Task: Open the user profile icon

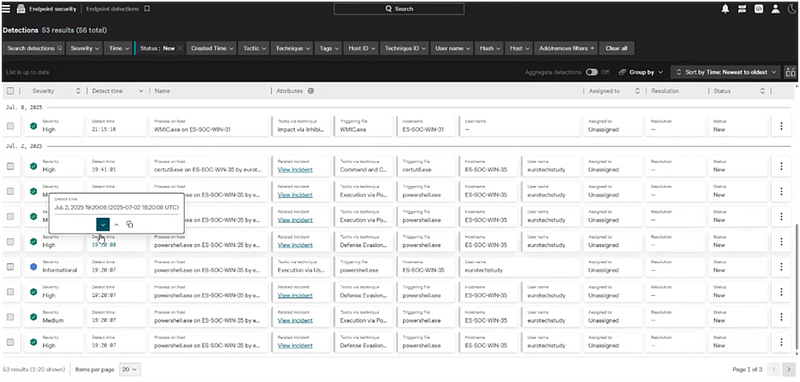Action: click(x=776, y=9)
